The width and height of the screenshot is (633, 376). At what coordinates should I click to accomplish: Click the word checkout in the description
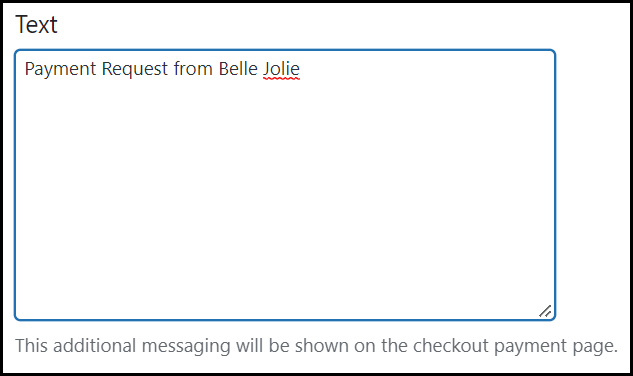[451, 346]
